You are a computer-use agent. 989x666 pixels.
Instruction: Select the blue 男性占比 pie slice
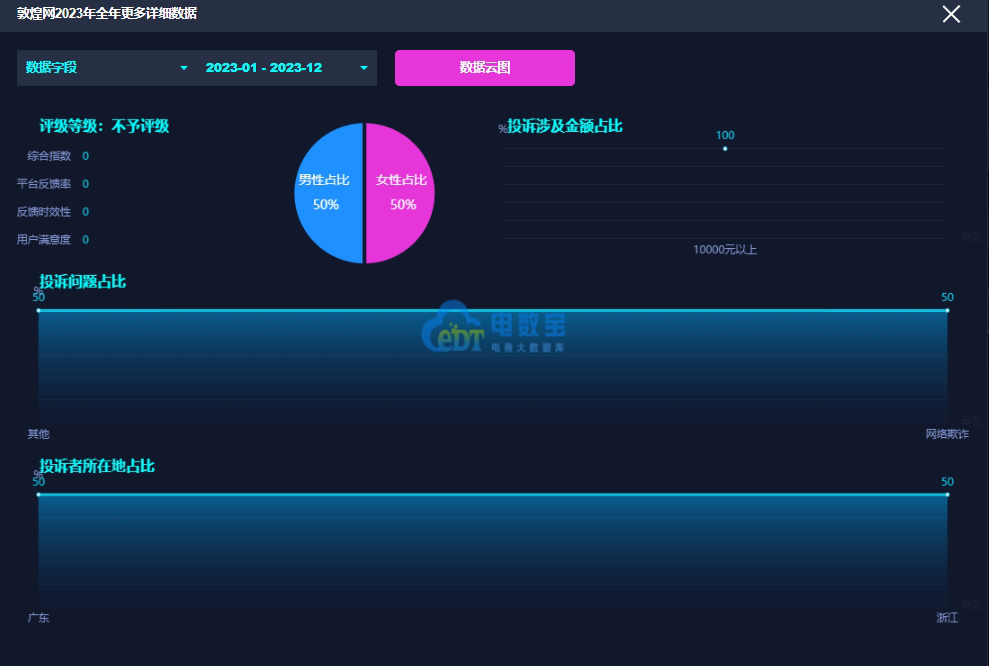[327, 192]
